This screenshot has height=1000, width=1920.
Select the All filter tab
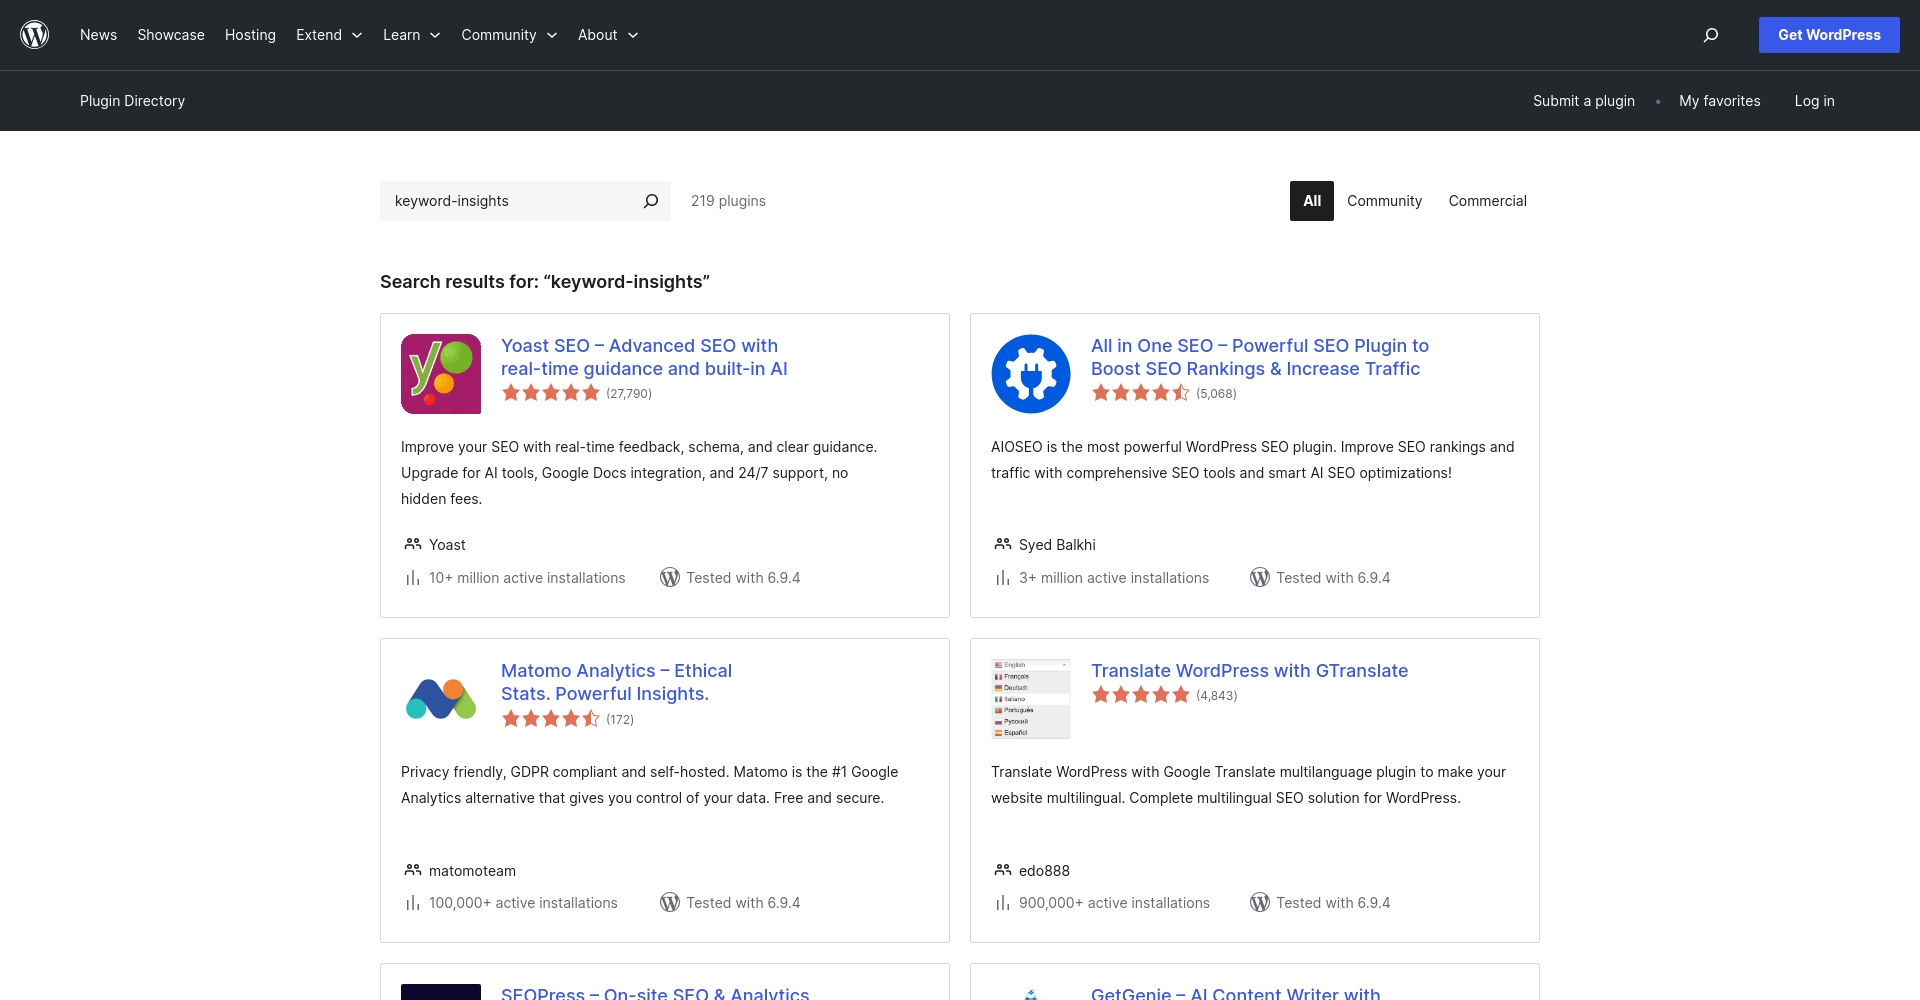(x=1311, y=201)
